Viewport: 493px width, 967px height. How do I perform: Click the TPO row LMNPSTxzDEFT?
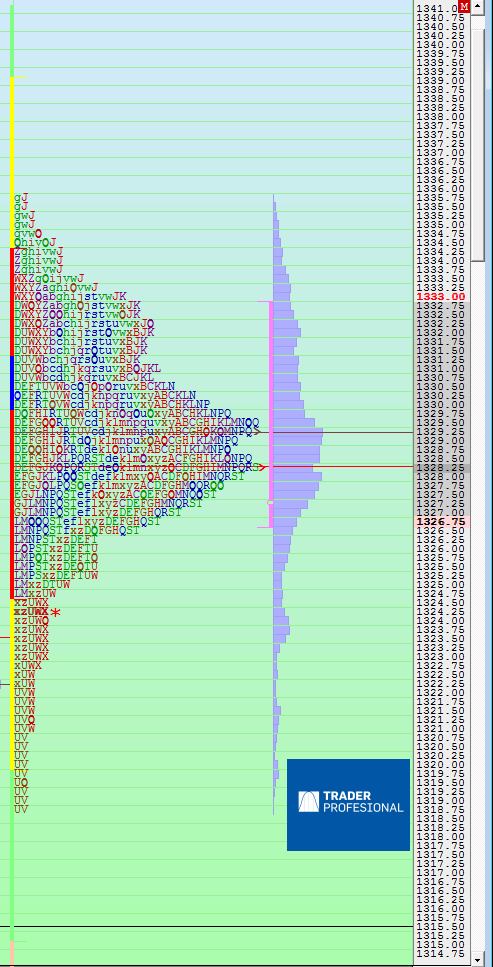[x=56, y=540]
